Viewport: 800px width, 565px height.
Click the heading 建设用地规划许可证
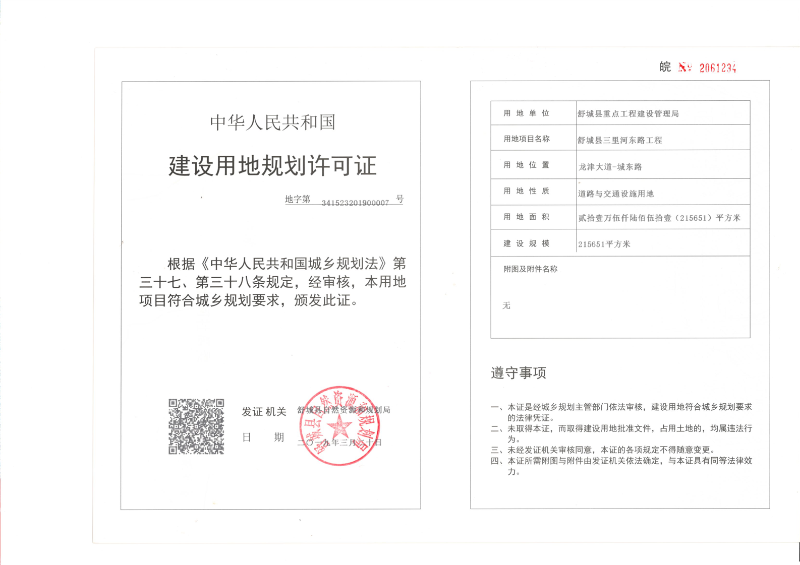tap(272, 166)
